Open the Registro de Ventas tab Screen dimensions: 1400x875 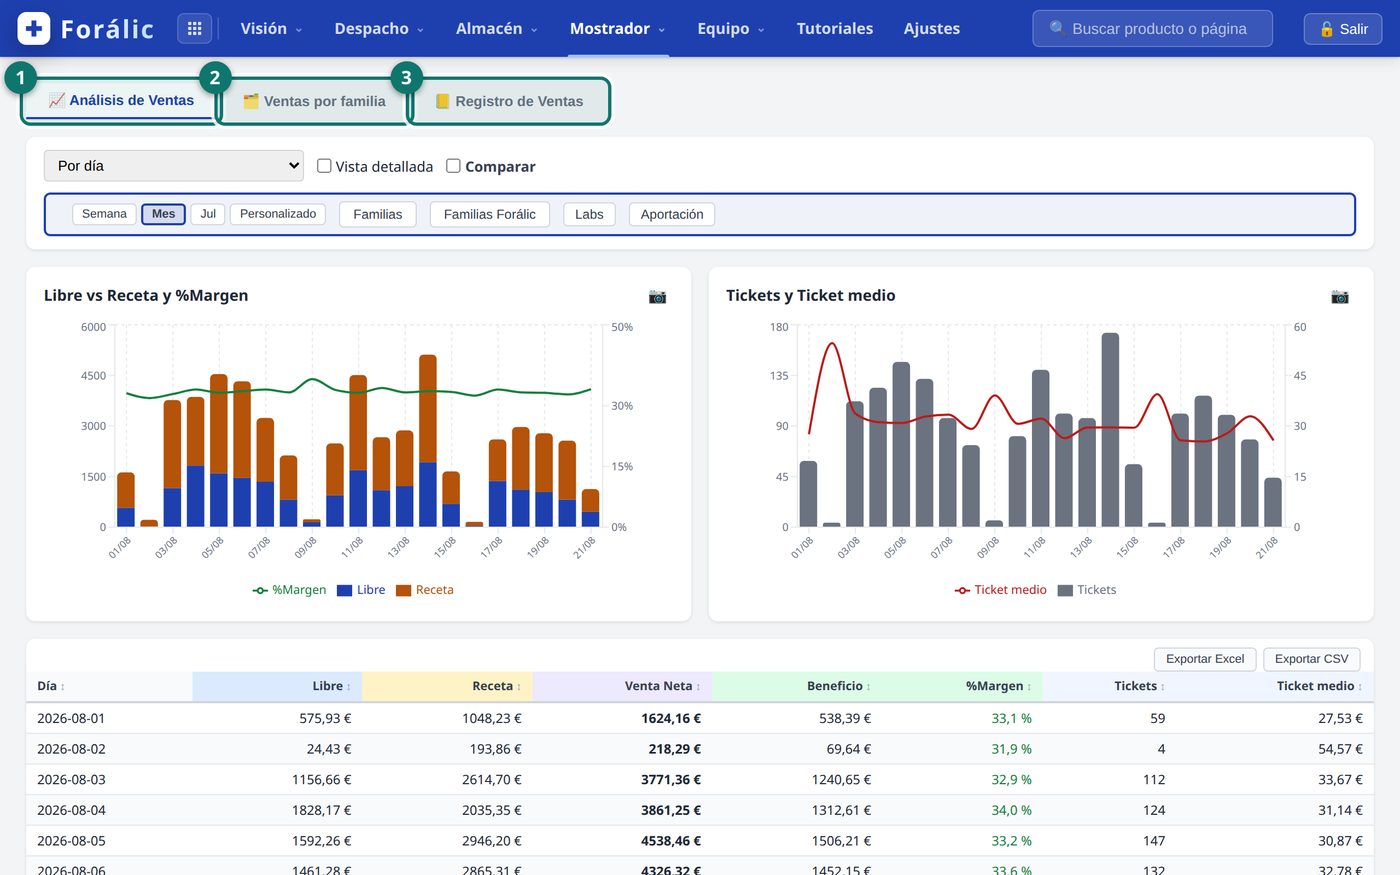click(509, 101)
